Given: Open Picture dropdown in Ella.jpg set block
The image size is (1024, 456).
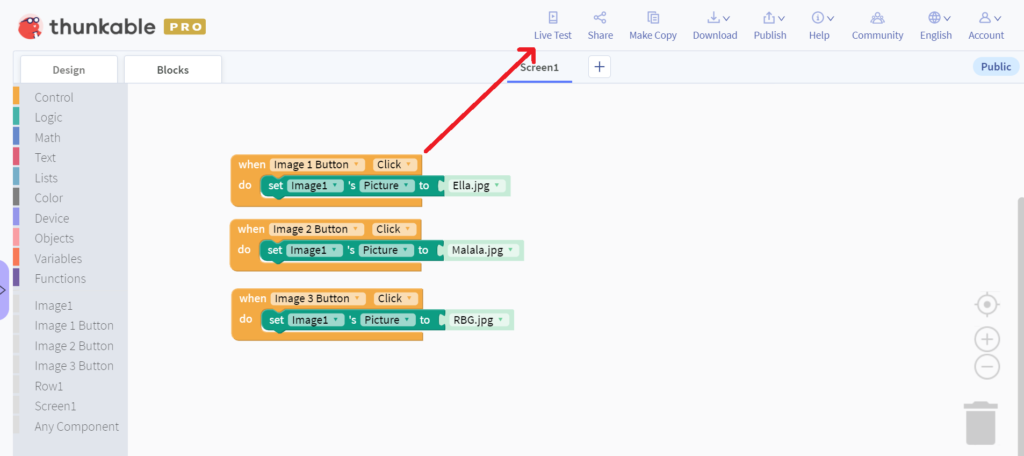Looking at the screenshot, I should pos(387,186).
